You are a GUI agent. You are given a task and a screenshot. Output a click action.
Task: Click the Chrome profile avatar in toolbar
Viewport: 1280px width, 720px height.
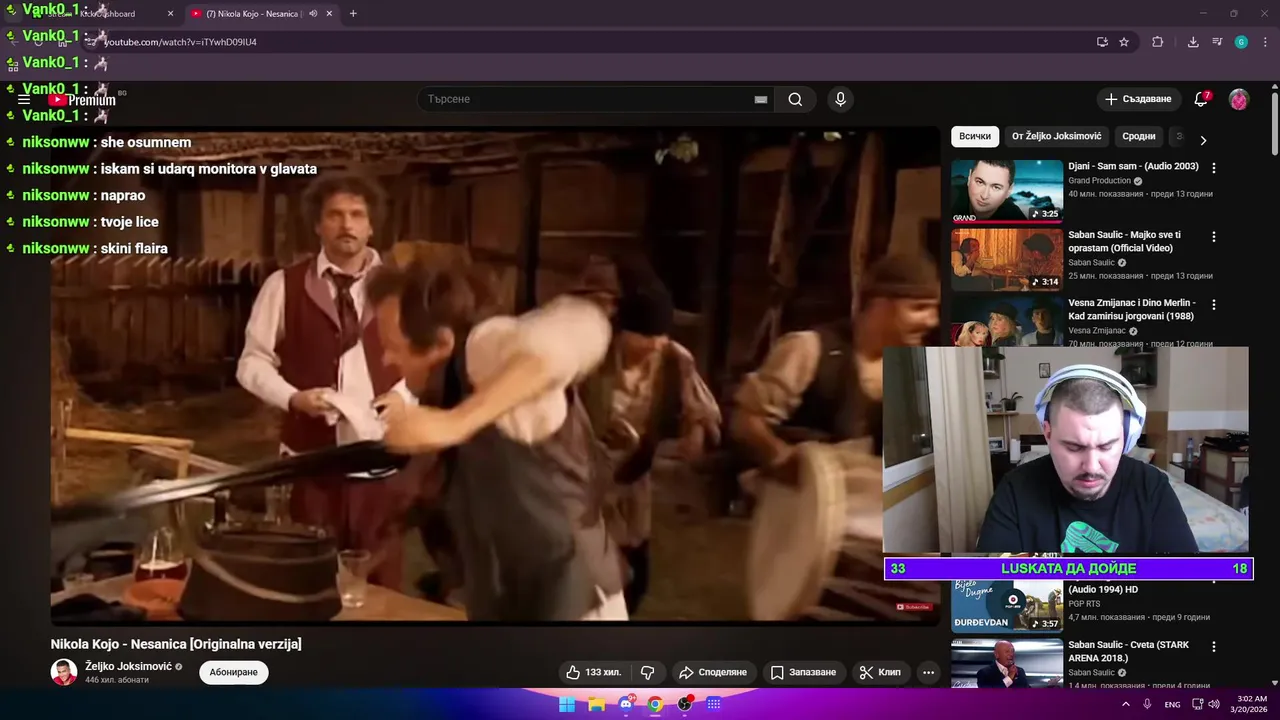point(1241,42)
